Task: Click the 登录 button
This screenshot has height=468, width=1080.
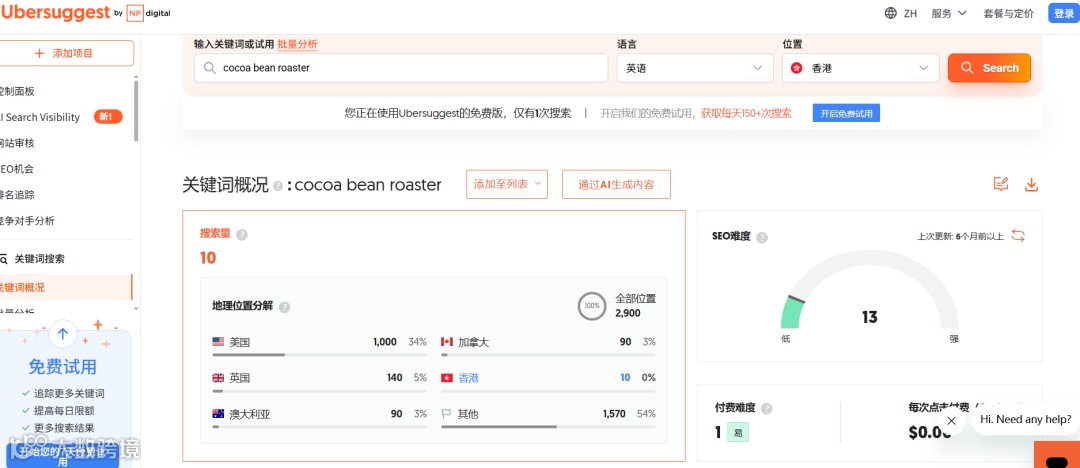Action: (x=1063, y=13)
